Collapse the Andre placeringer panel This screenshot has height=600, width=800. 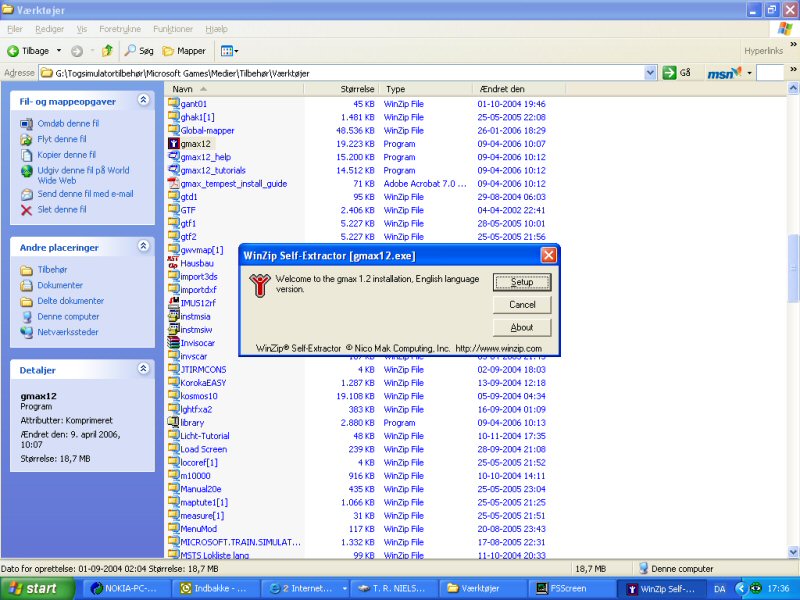pyautogui.click(x=143, y=246)
